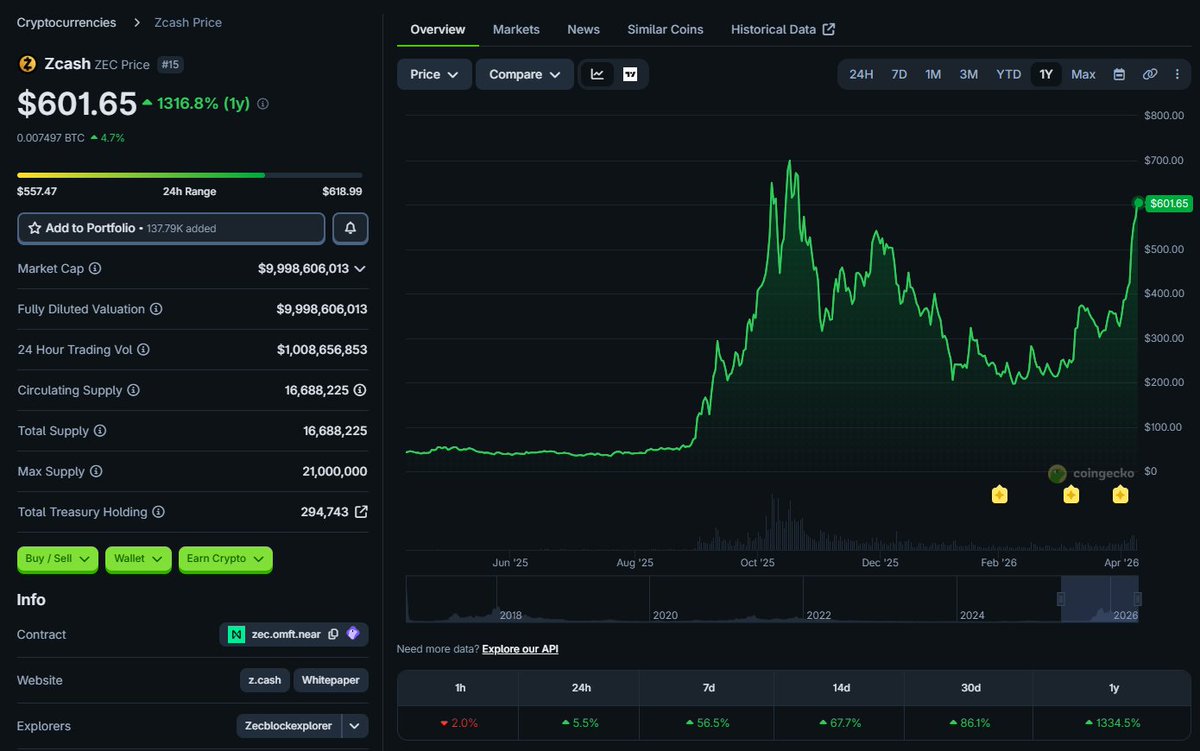Open the Historical Data tab
Image resolution: width=1200 pixels, height=751 pixels.
click(x=783, y=29)
